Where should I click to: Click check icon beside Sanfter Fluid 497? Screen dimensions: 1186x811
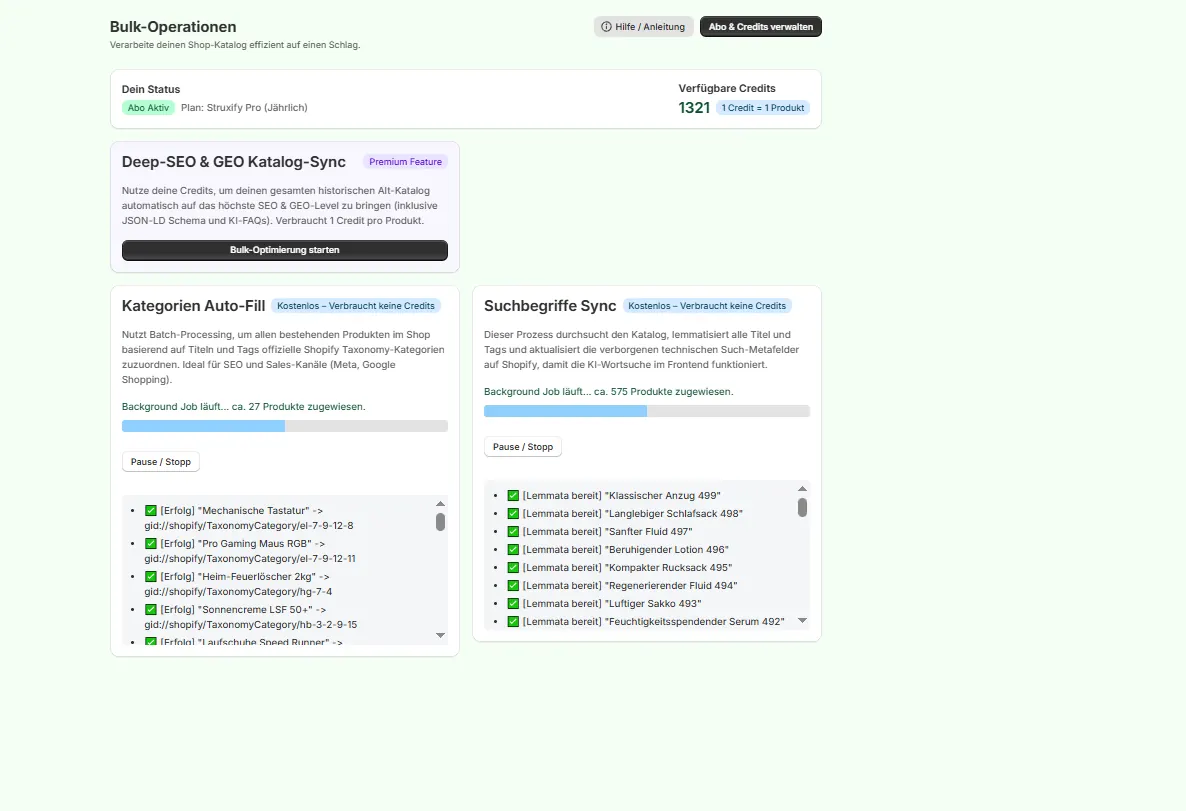coord(513,532)
